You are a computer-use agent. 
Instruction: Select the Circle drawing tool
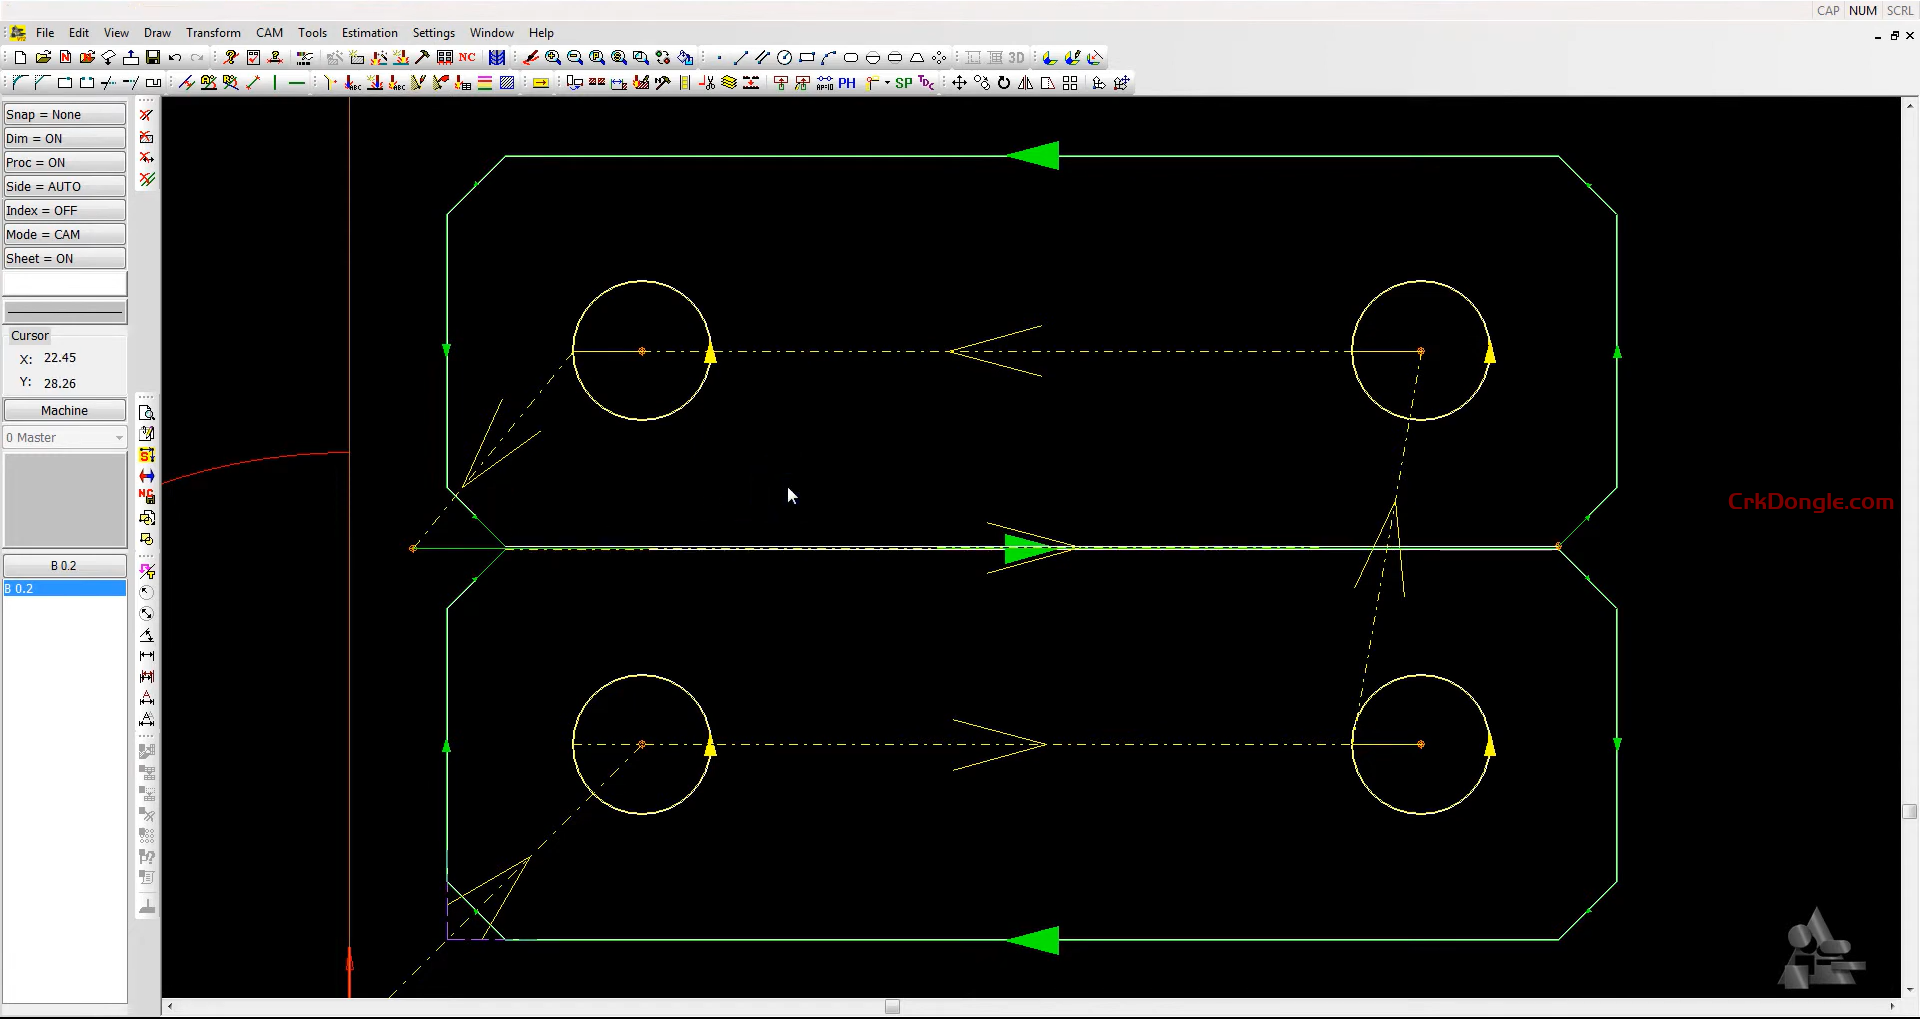click(785, 57)
